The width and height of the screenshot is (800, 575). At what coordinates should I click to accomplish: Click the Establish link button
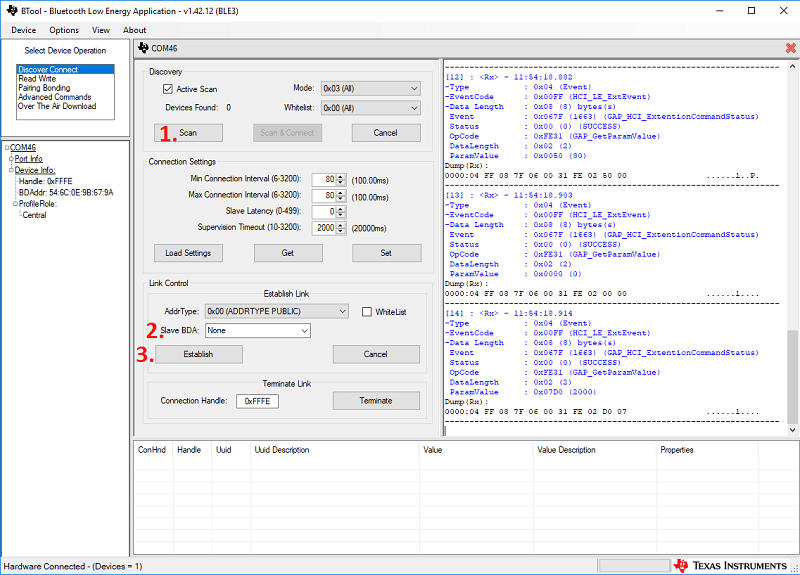[x=198, y=354]
